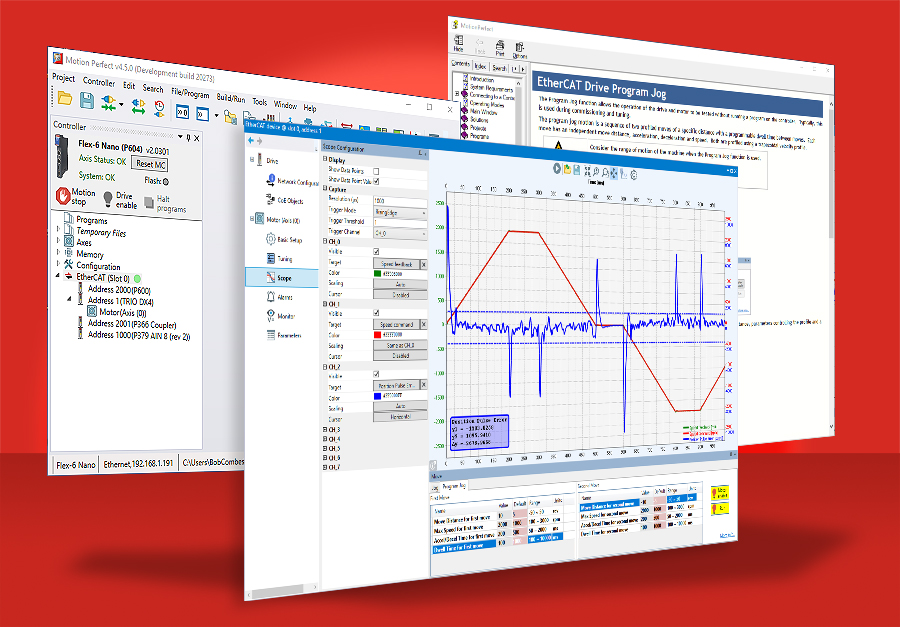Screen dimensions: 900x627
Task: Select 'Address 2001(P366 Coupler)' in the tree
Action: point(131,324)
